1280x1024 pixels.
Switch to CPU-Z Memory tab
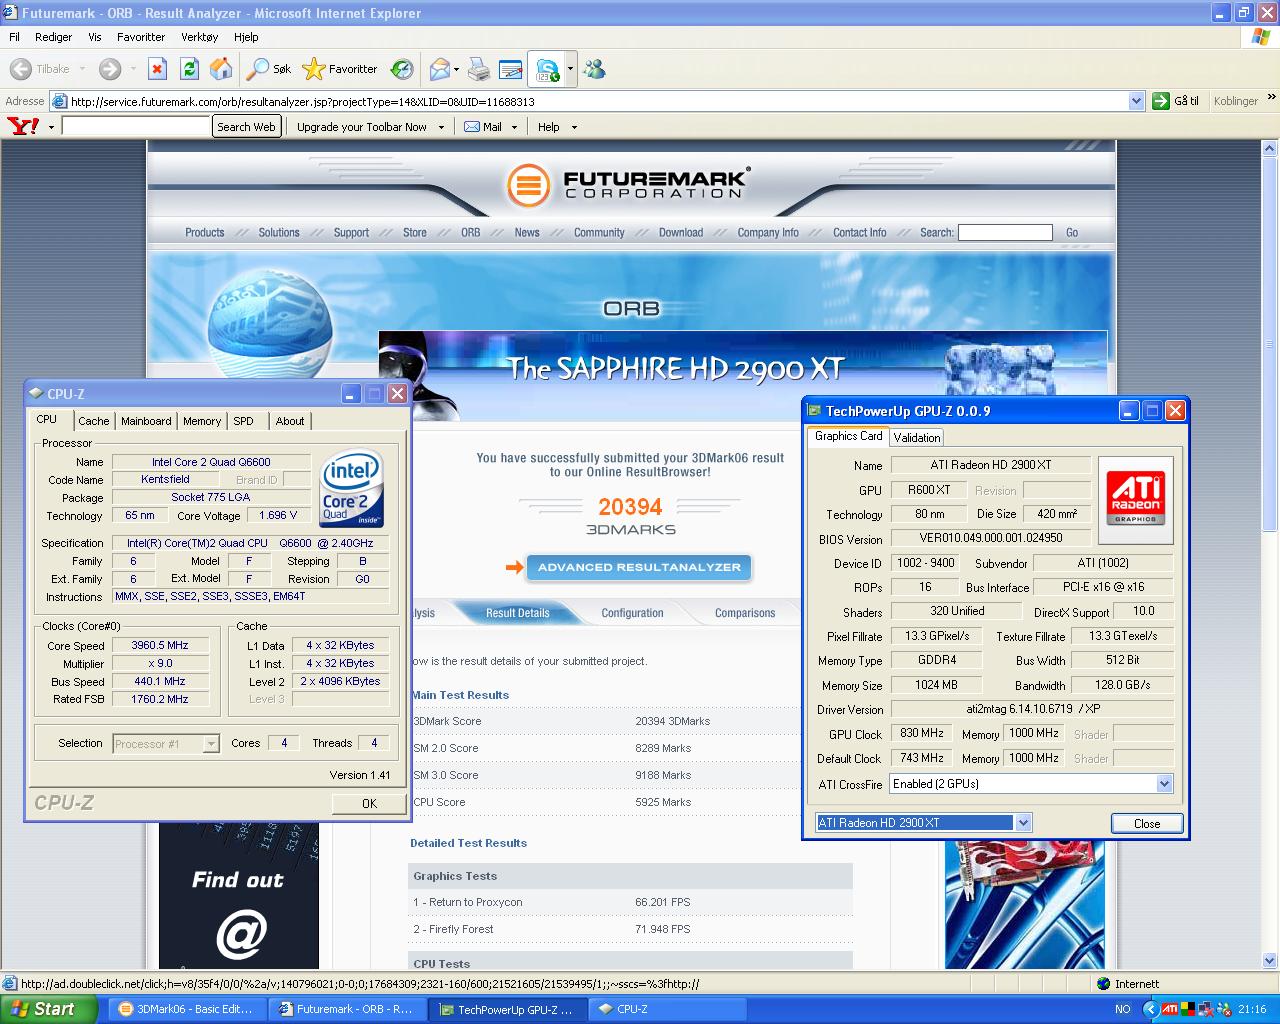[202, 421]
